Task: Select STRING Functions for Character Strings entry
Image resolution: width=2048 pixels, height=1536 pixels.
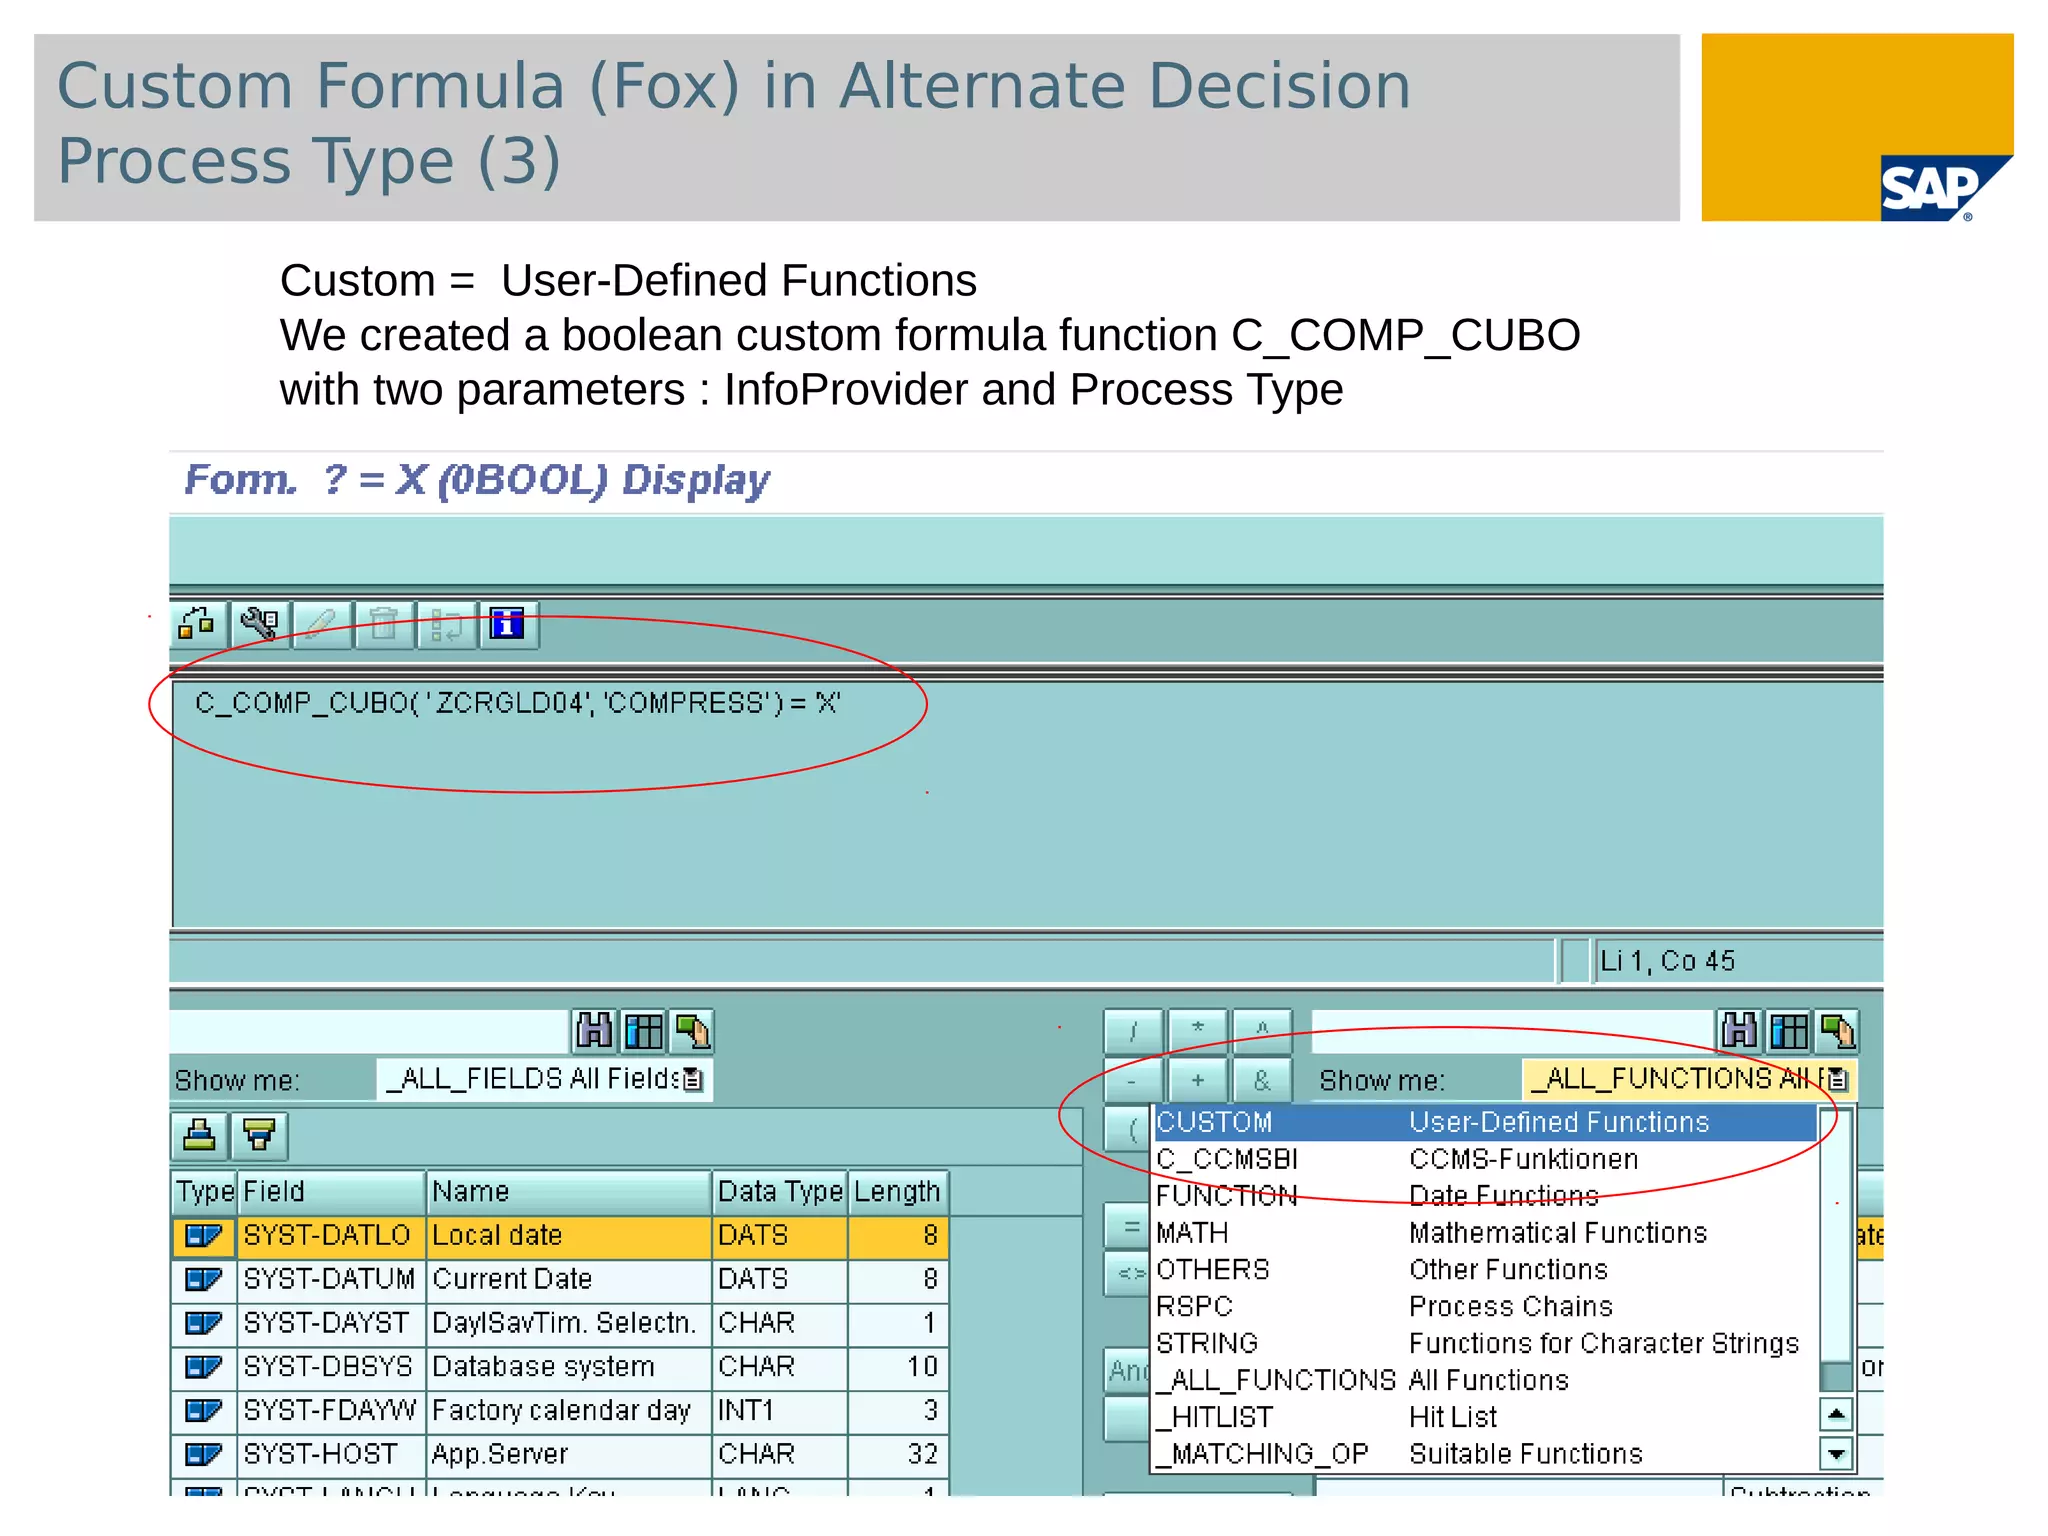Action: click(x=1485, y=1344)
